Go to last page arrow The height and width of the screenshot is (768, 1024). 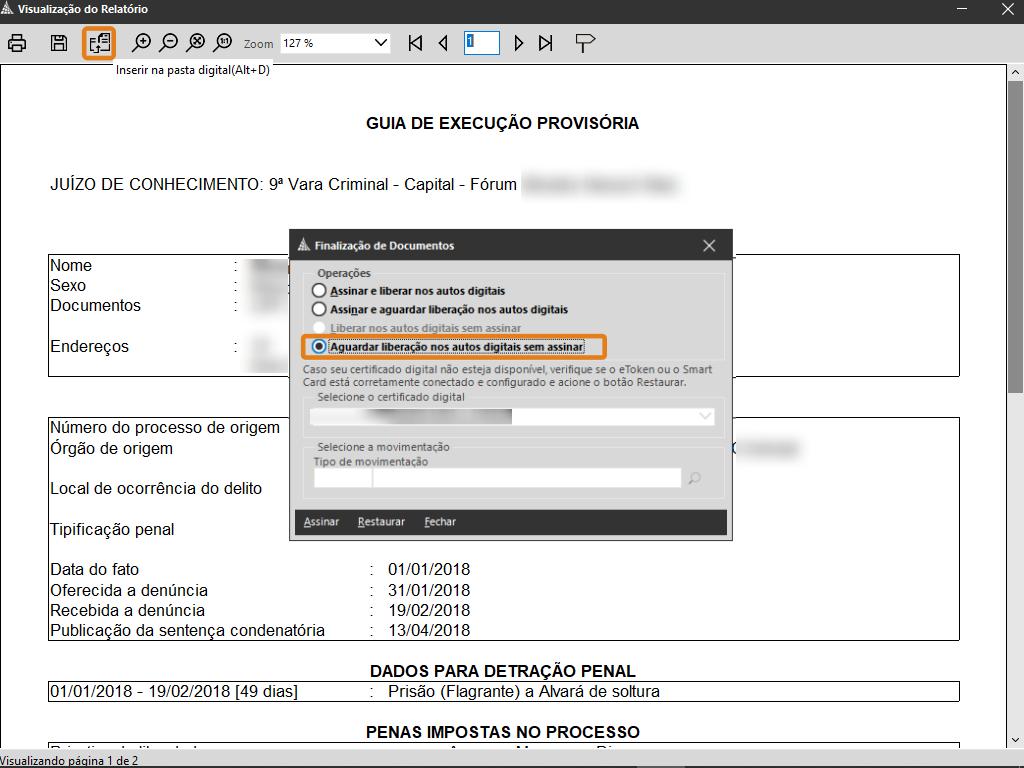click(546, 43)
